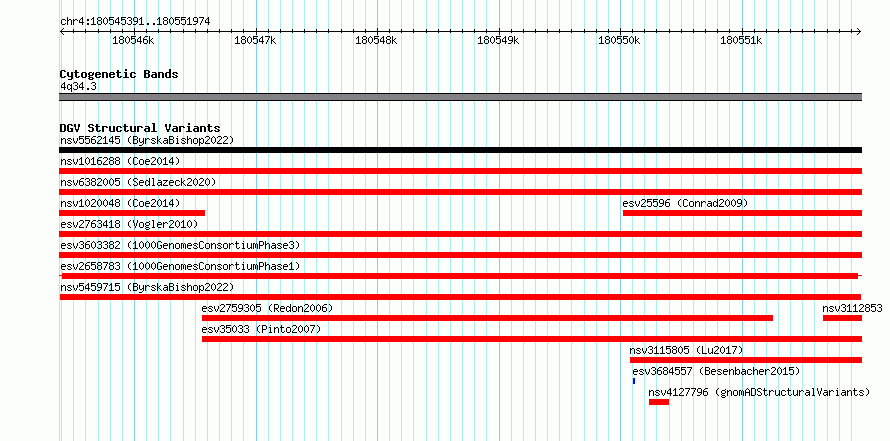Select the nsv3115805 (Lu2017) label
This screenshot has height=441, width=890.
(x=686, y=350)
